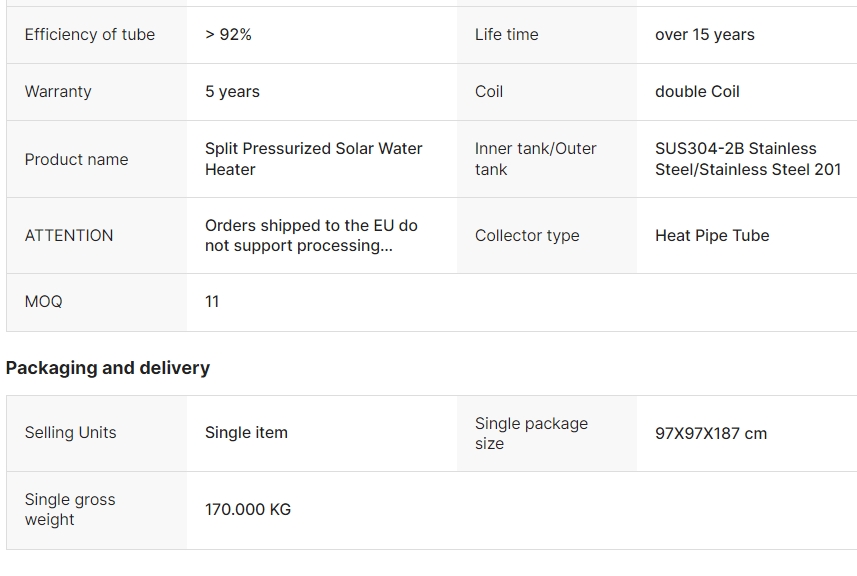
Task: Click the '97X97X187 cm' package size
Action: coord(711,434)
